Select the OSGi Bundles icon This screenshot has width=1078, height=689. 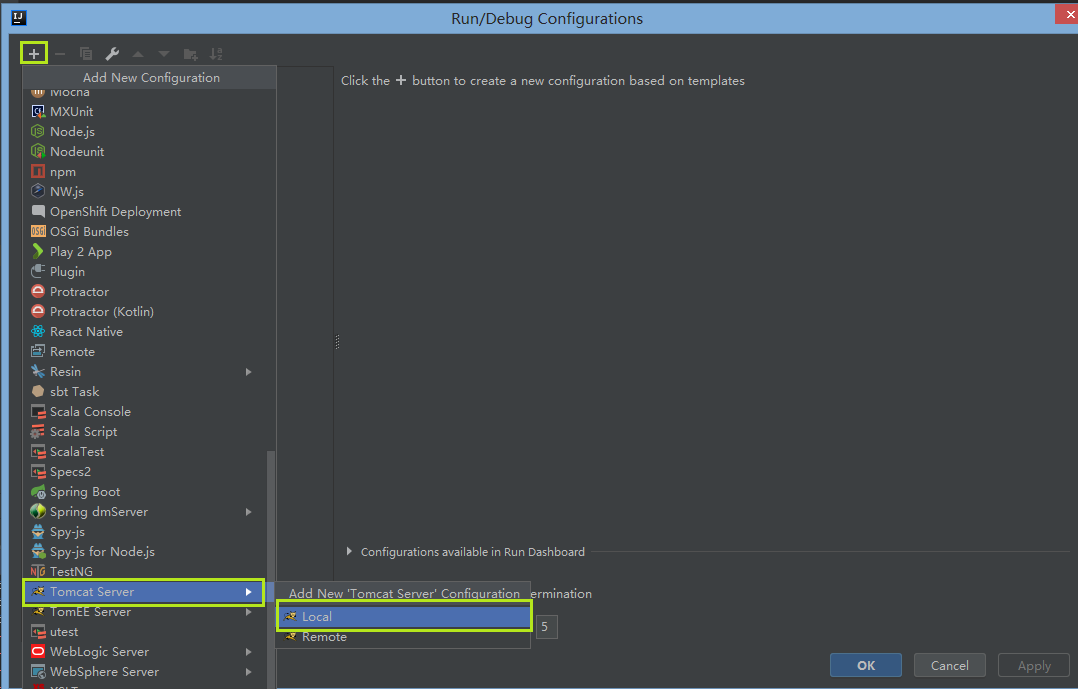38,232
